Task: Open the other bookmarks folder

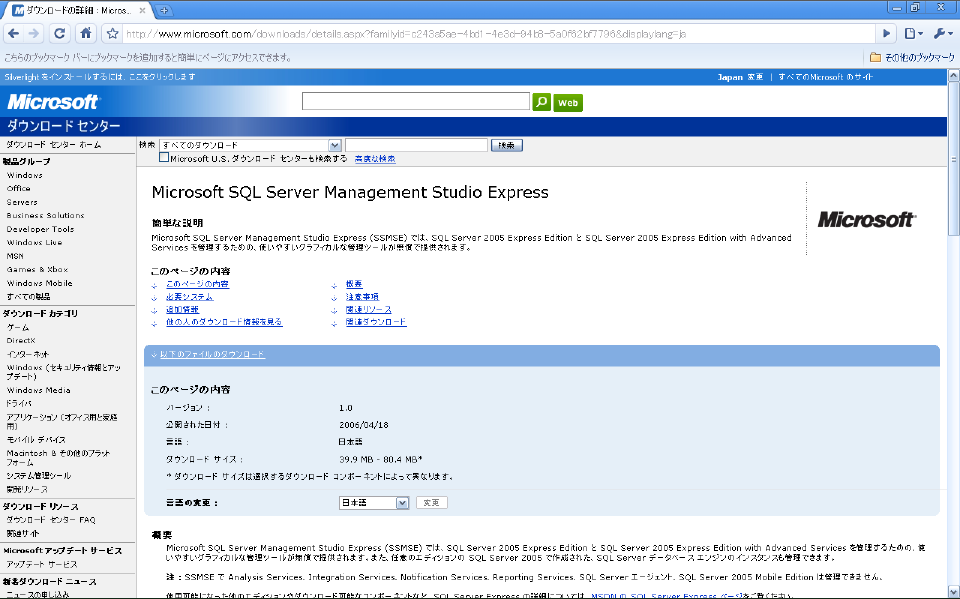Action: pos(912,58)
